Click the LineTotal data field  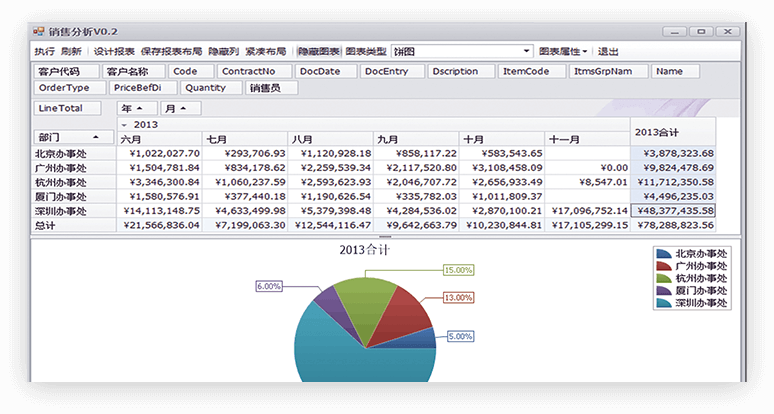pos(66,108)
